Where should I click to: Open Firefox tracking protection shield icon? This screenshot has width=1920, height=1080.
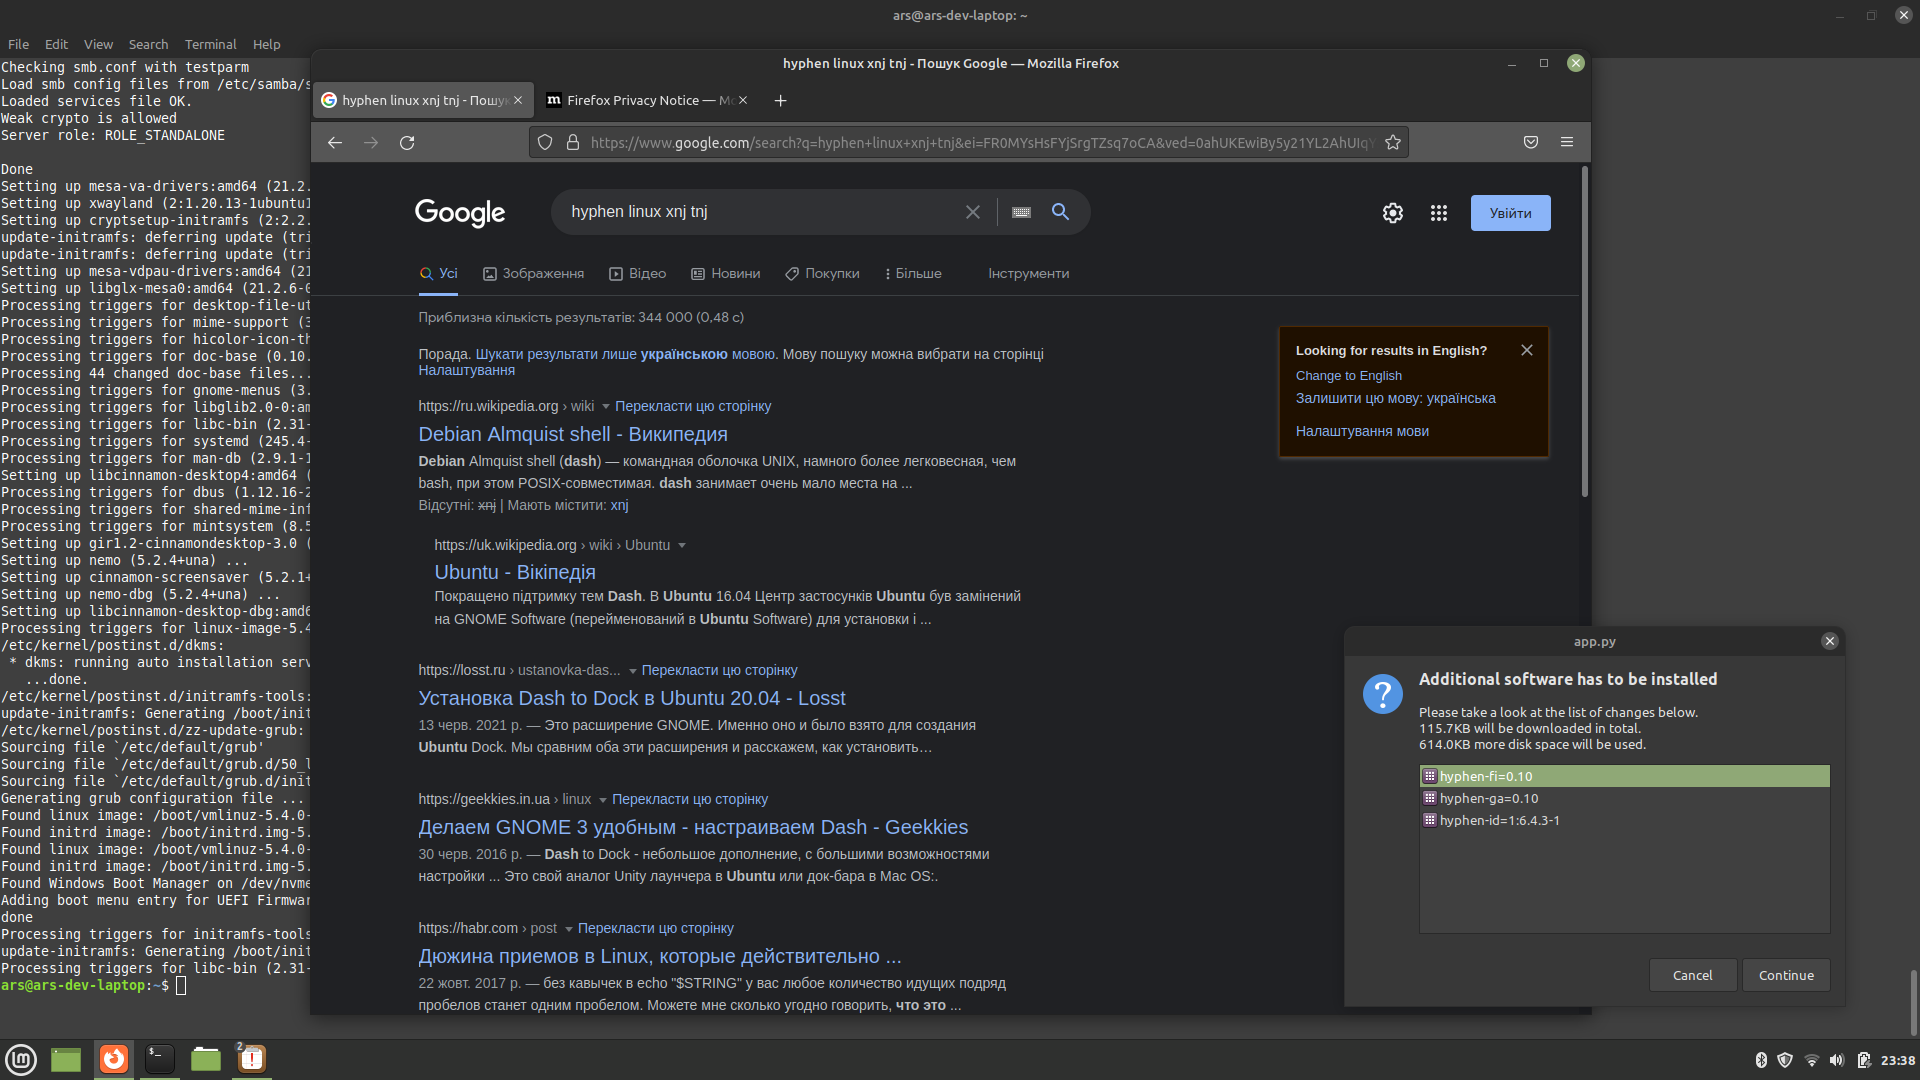pyautogui.click(x=545, y=143)
